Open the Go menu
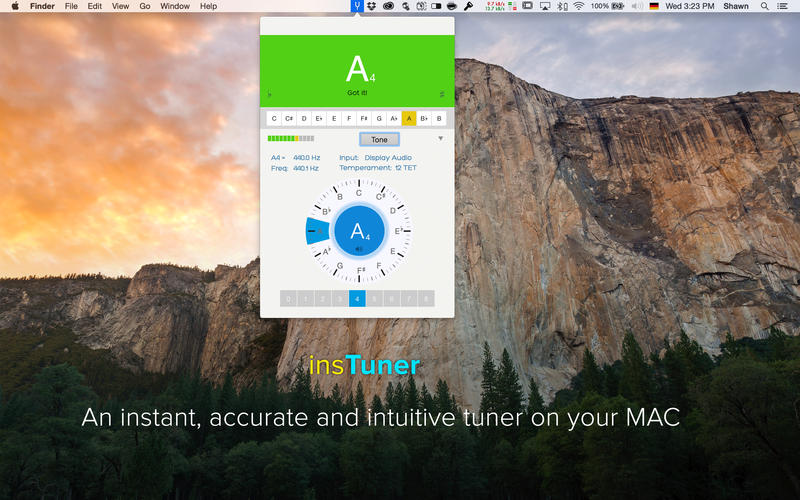This screenshot has height=500, width=800. click(x=145, y=6)
